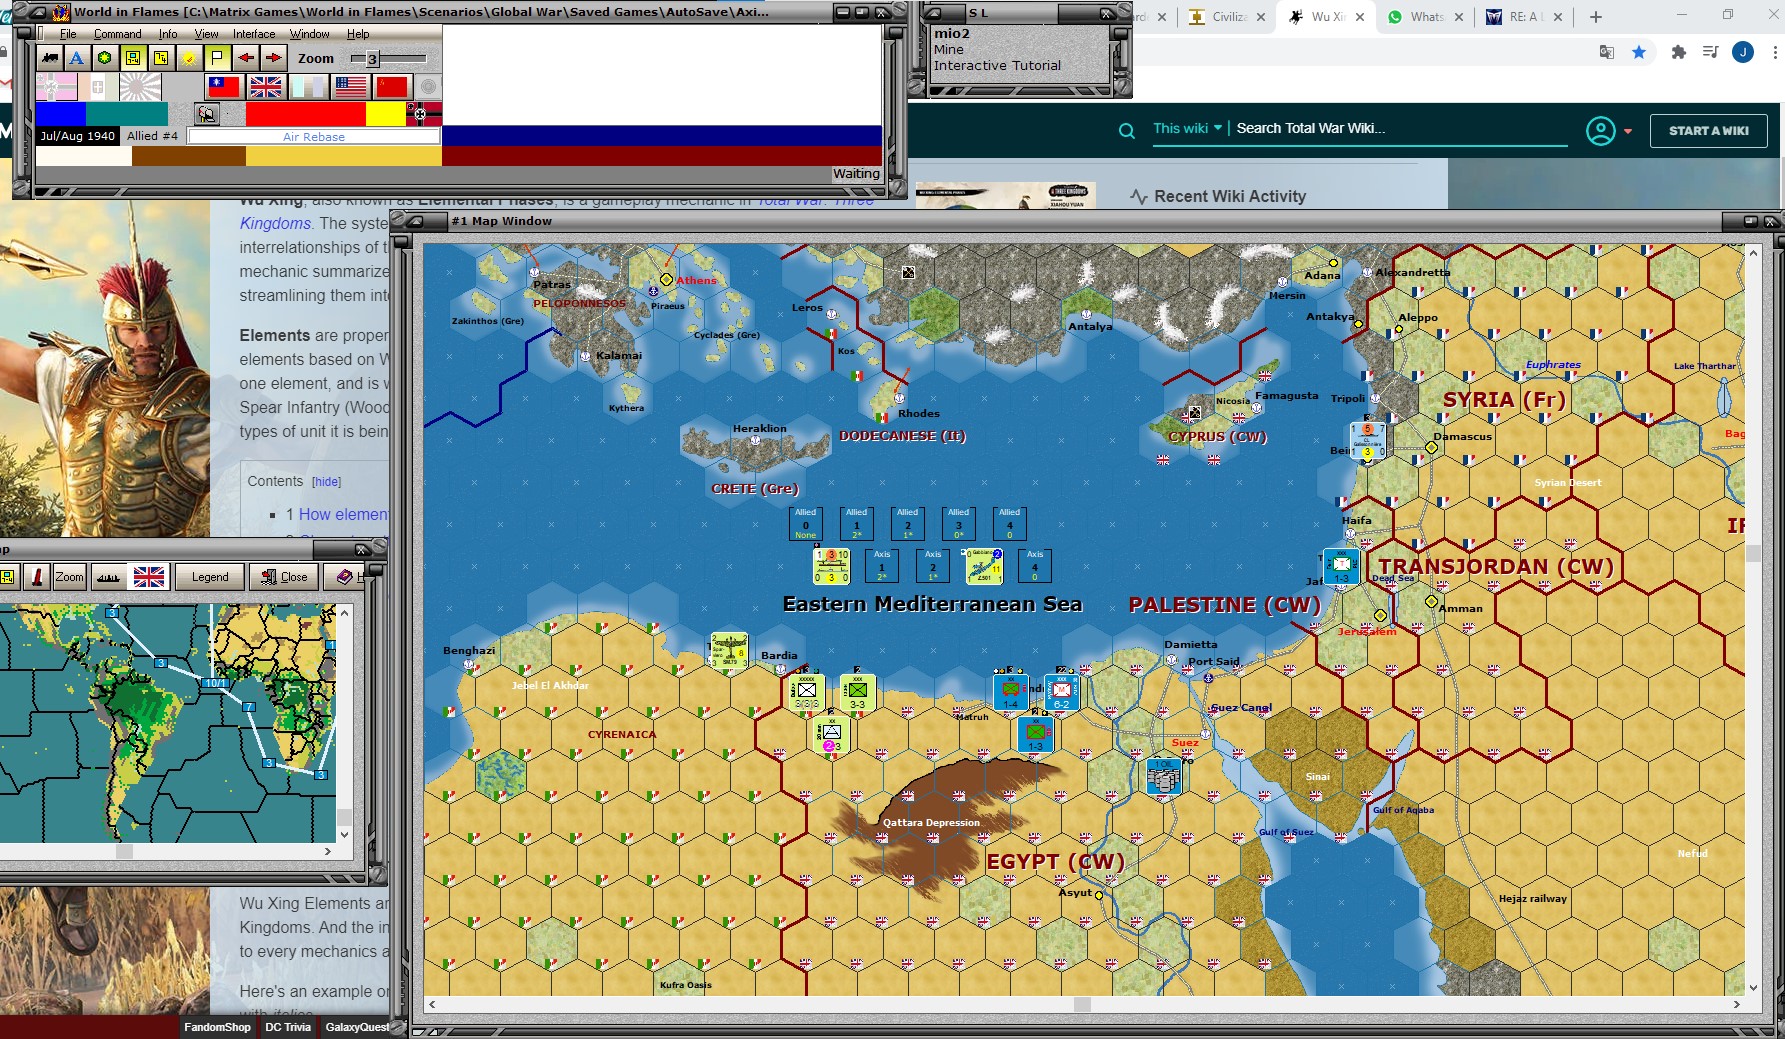This screenshot has height=1039, width=1785.
Task: Select the Nationalist China flag button
Action: tap(223, 87)
